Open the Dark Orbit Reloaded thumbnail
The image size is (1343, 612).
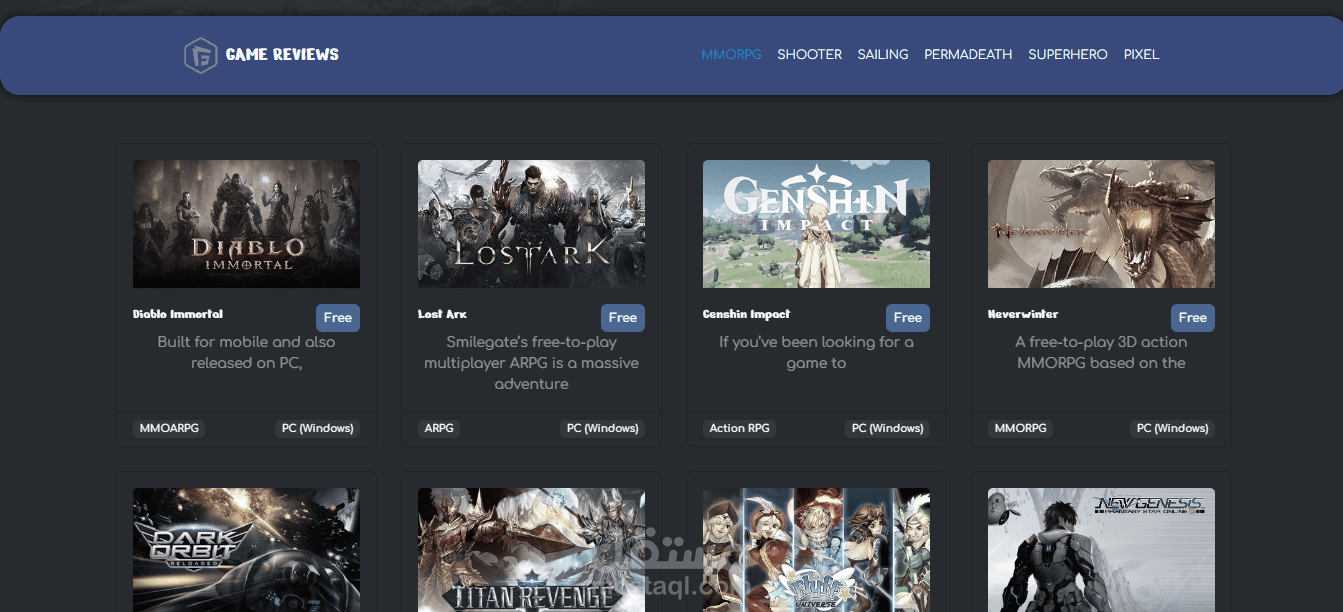coord(246,550)
